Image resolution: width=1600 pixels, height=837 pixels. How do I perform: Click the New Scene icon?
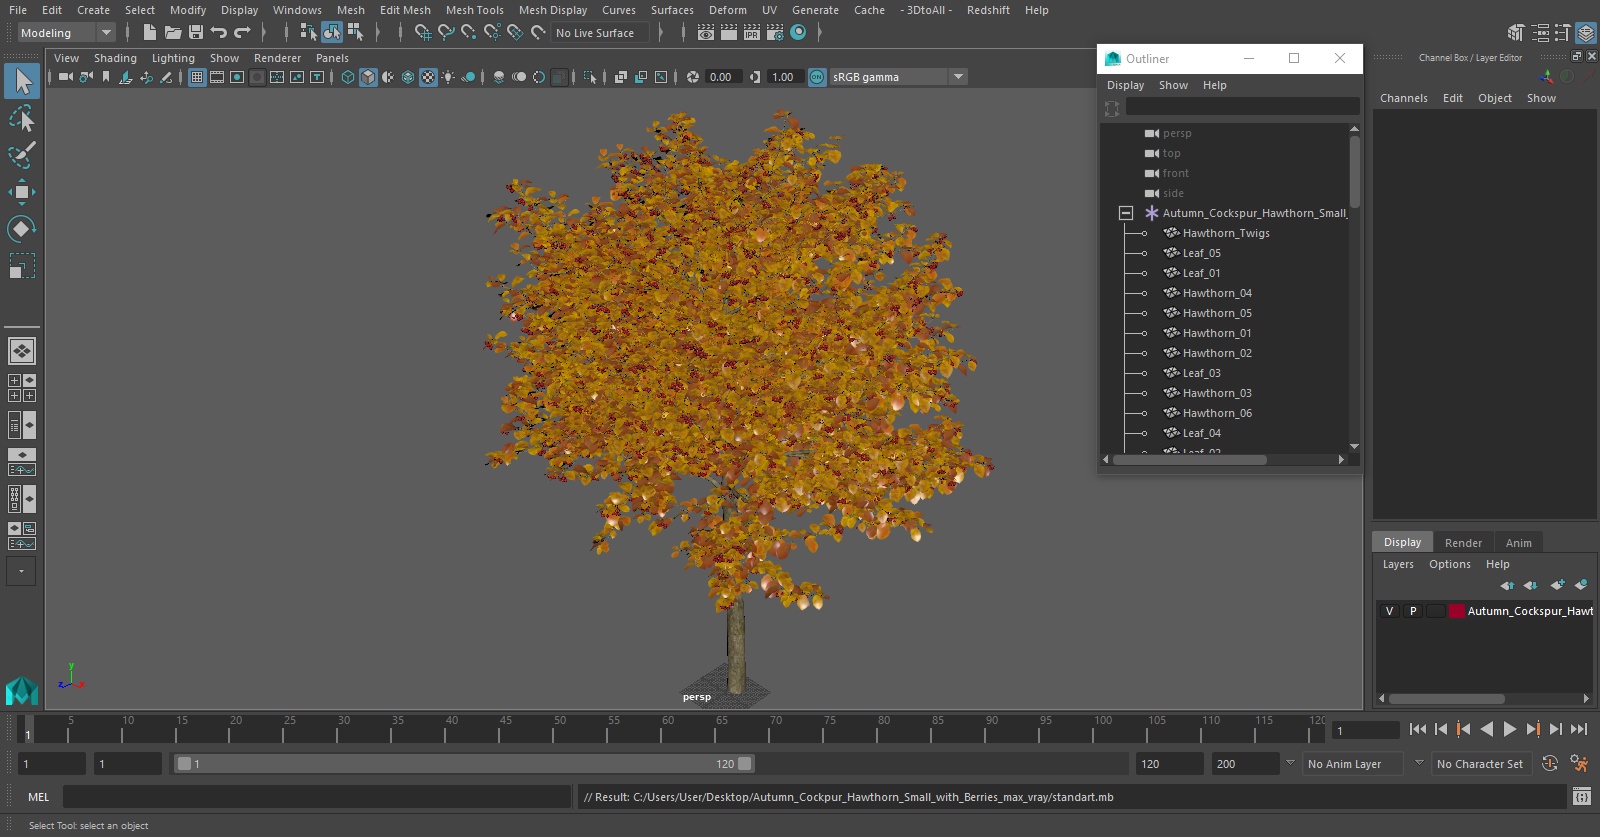pyautogui.click(x=149, y=32)
